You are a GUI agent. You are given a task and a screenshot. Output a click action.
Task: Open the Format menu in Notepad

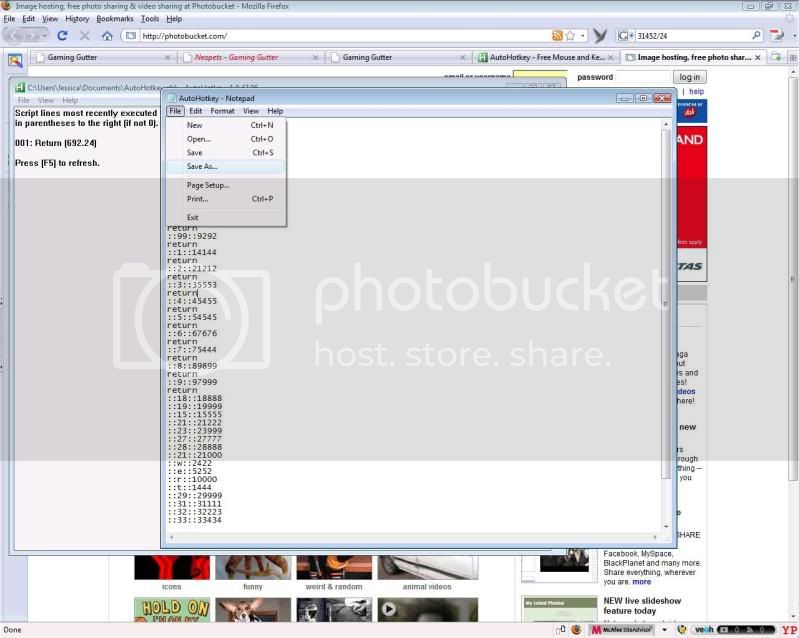222,111
